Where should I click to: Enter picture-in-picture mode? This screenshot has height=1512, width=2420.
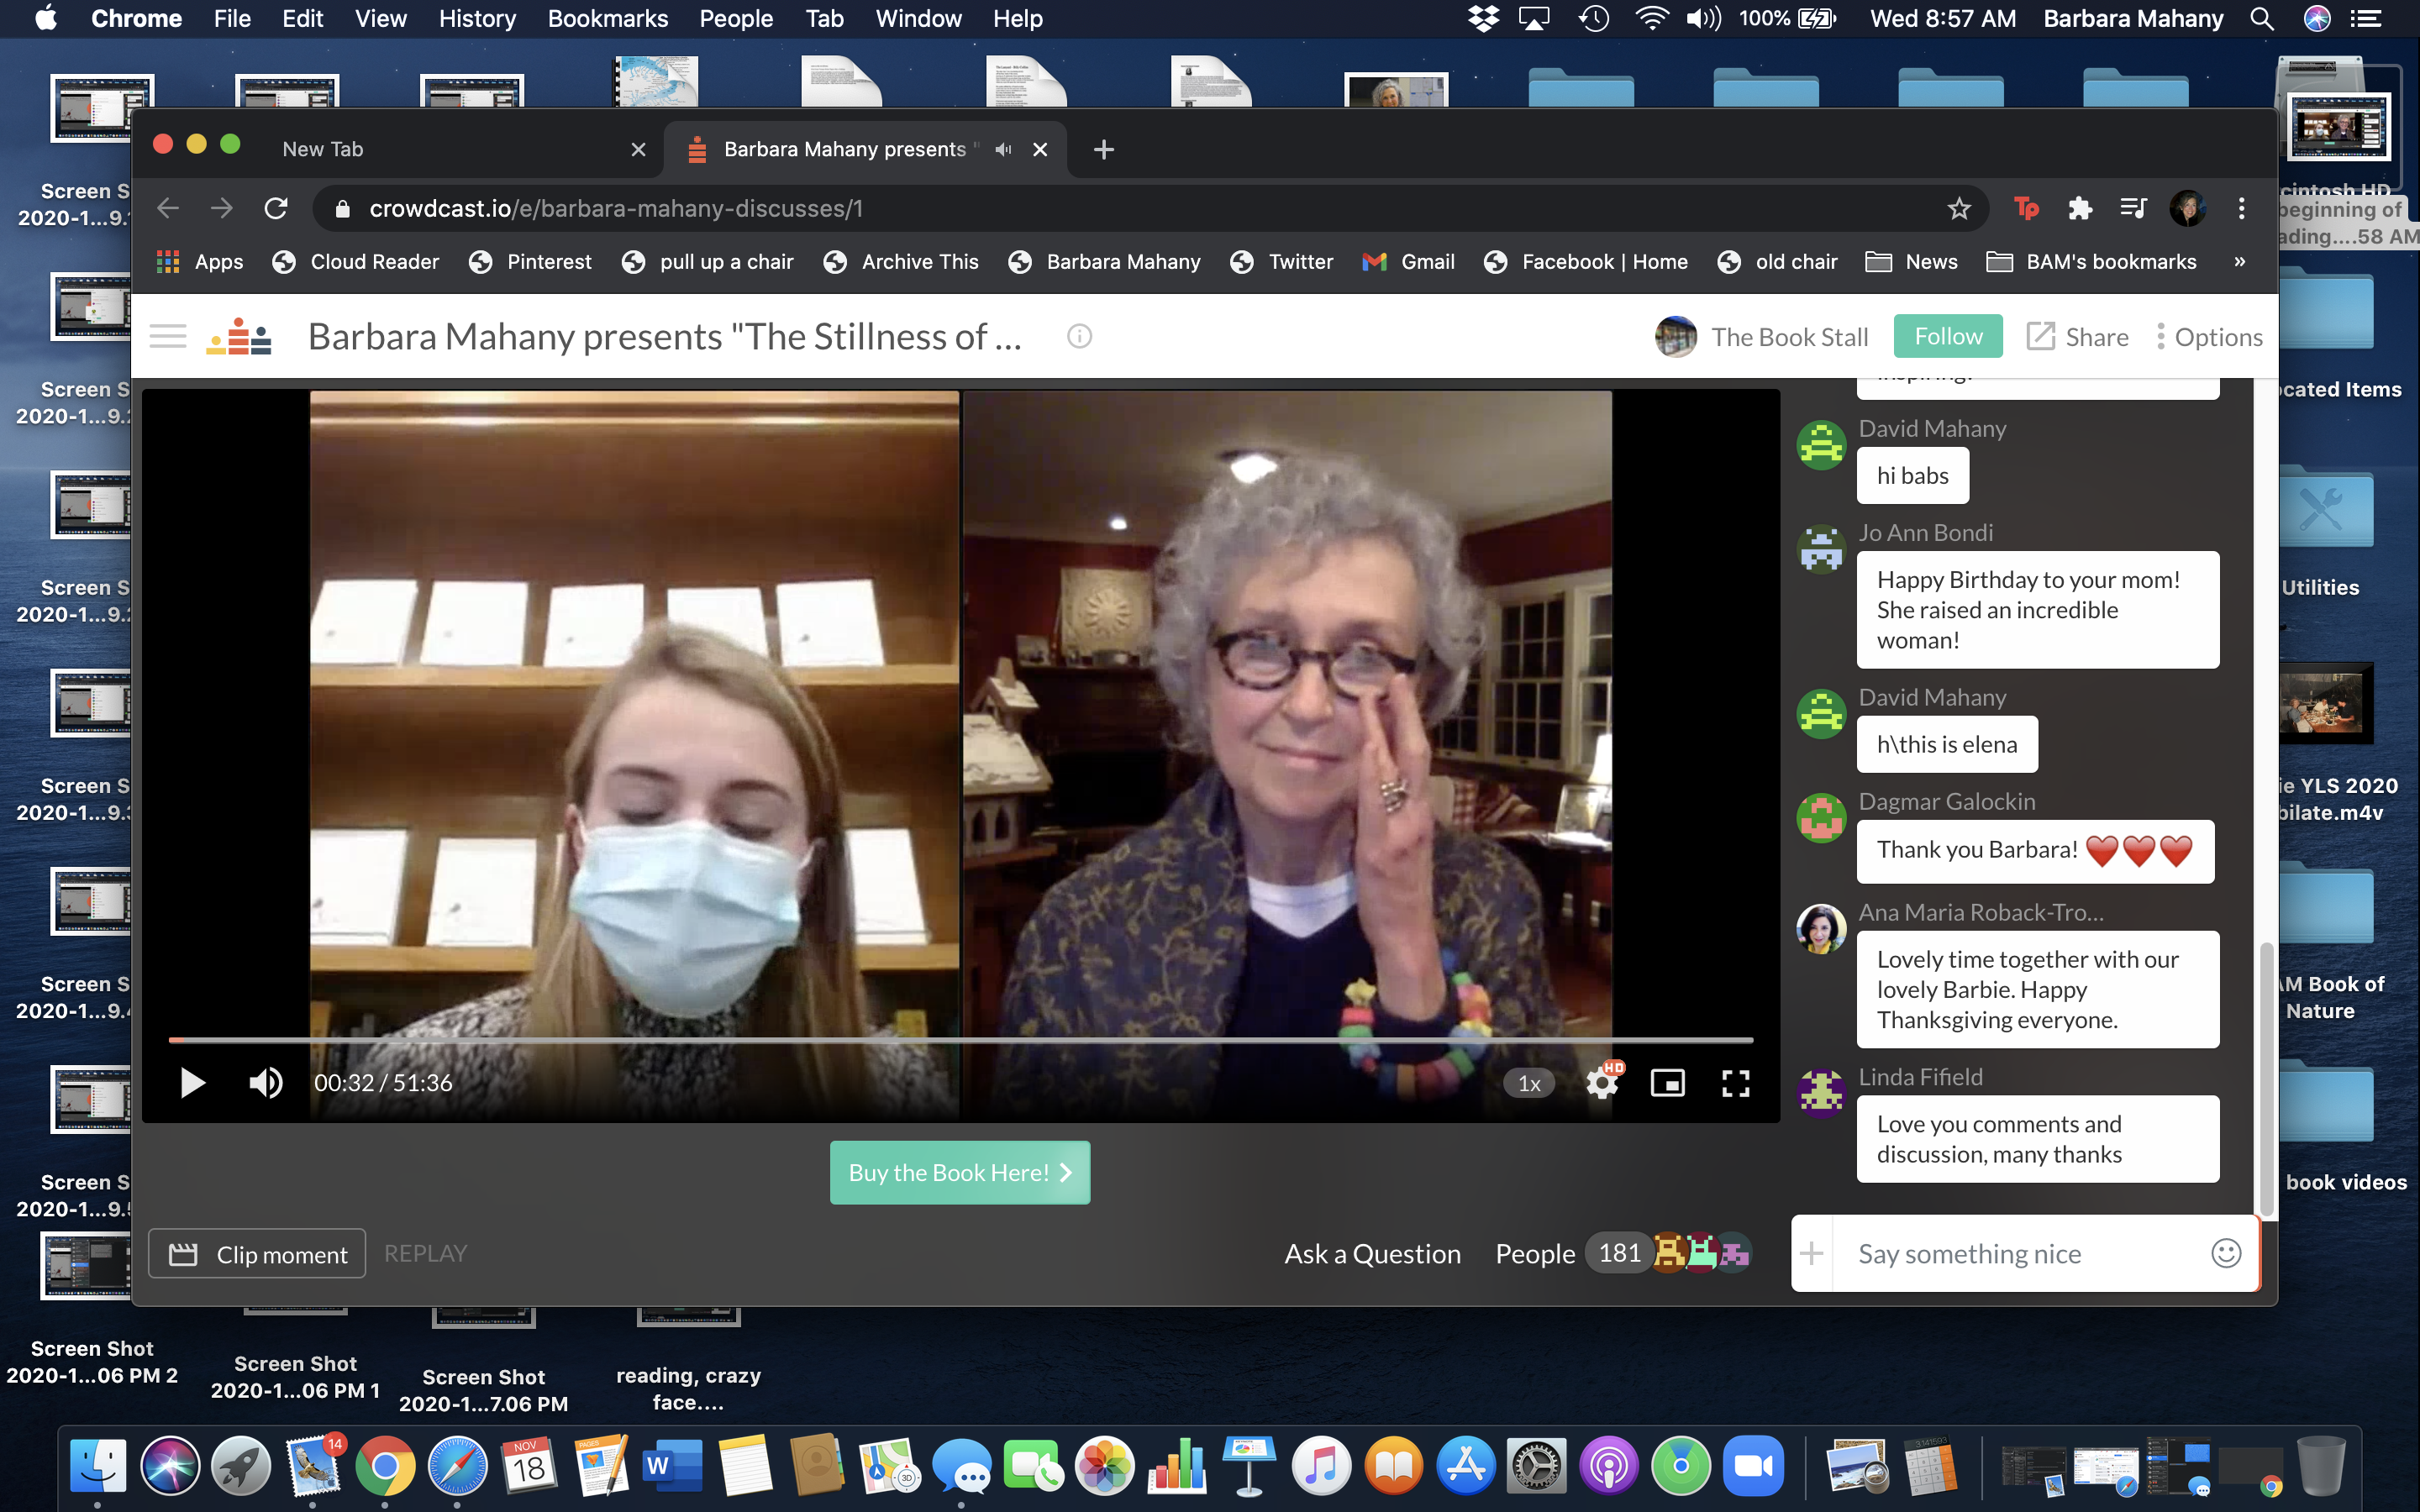1667,1083
